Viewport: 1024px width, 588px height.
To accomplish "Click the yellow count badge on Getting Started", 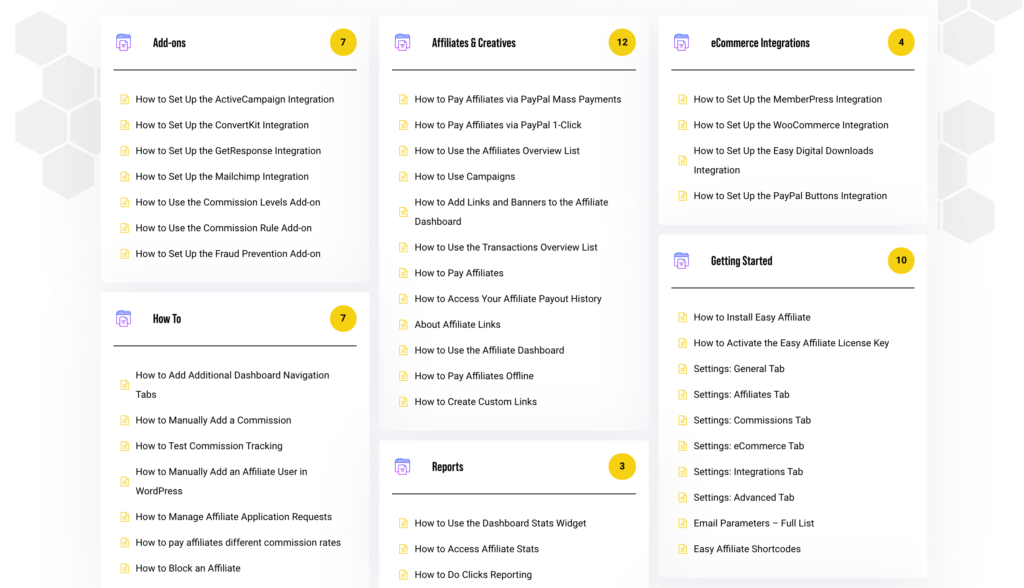I will point(901,260).
